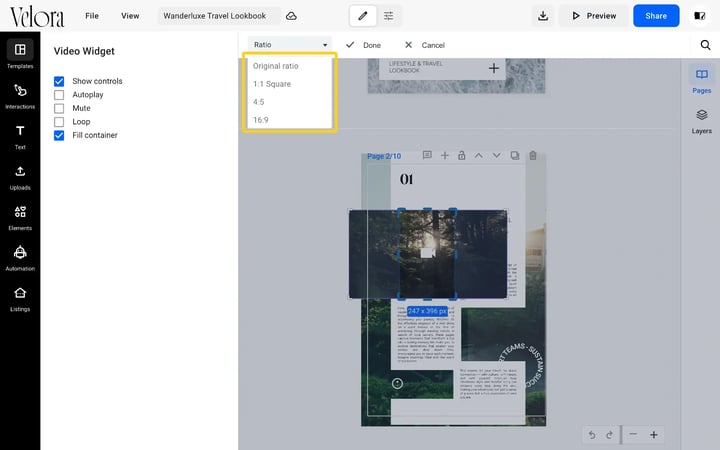The height and width of the screenshot is (450, 720).
Task: Open the Listings panel
Action: pos(20,298)
